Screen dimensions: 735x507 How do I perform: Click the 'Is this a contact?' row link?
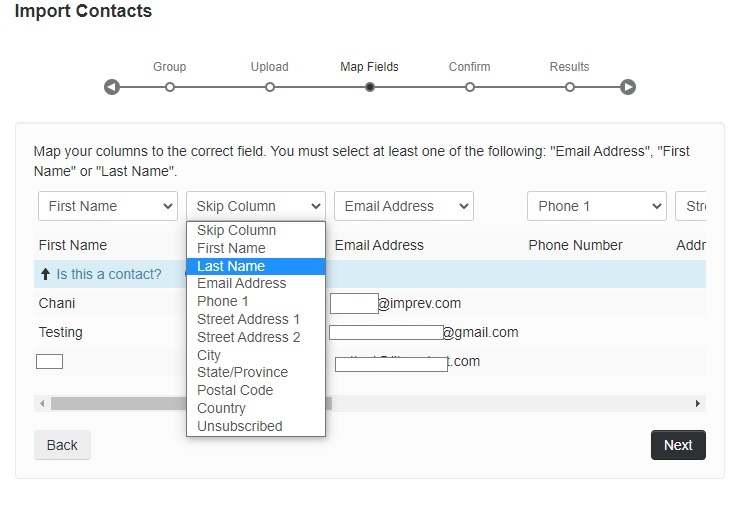coord(108,274)
